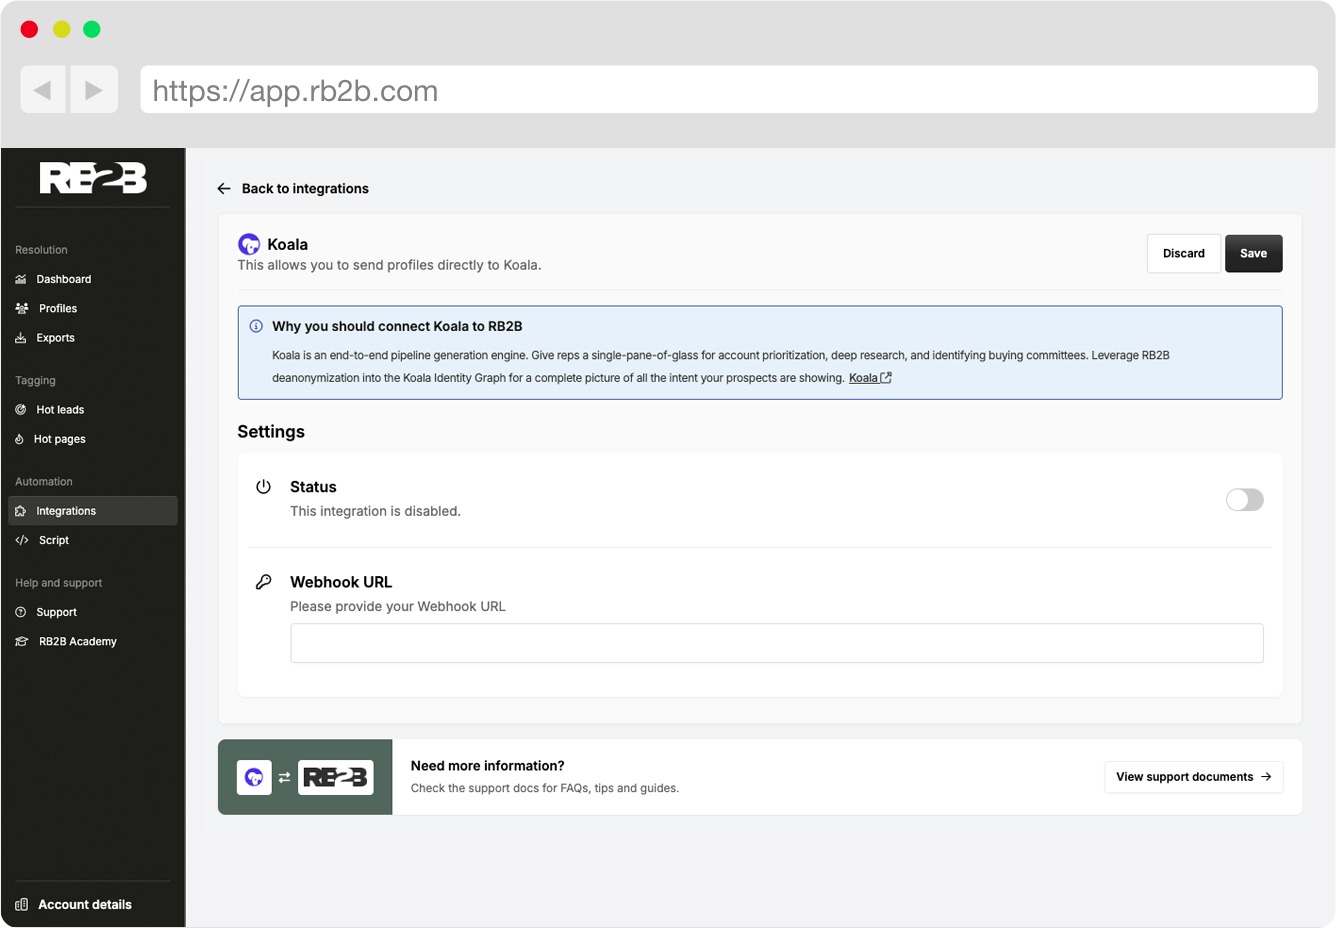Click the RB2B logo in footer banner

point(336,777)
